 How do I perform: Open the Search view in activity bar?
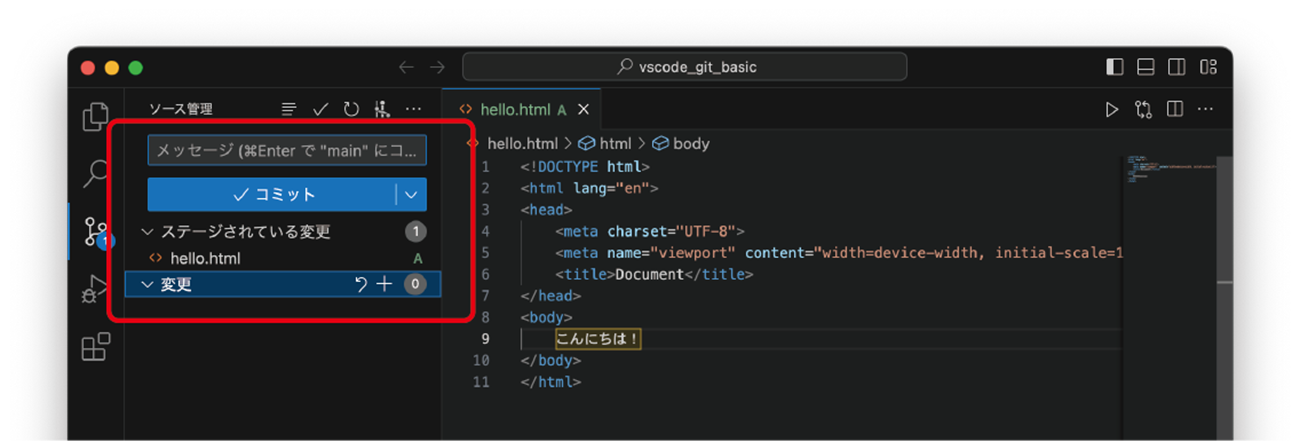[x=95, y=173]
